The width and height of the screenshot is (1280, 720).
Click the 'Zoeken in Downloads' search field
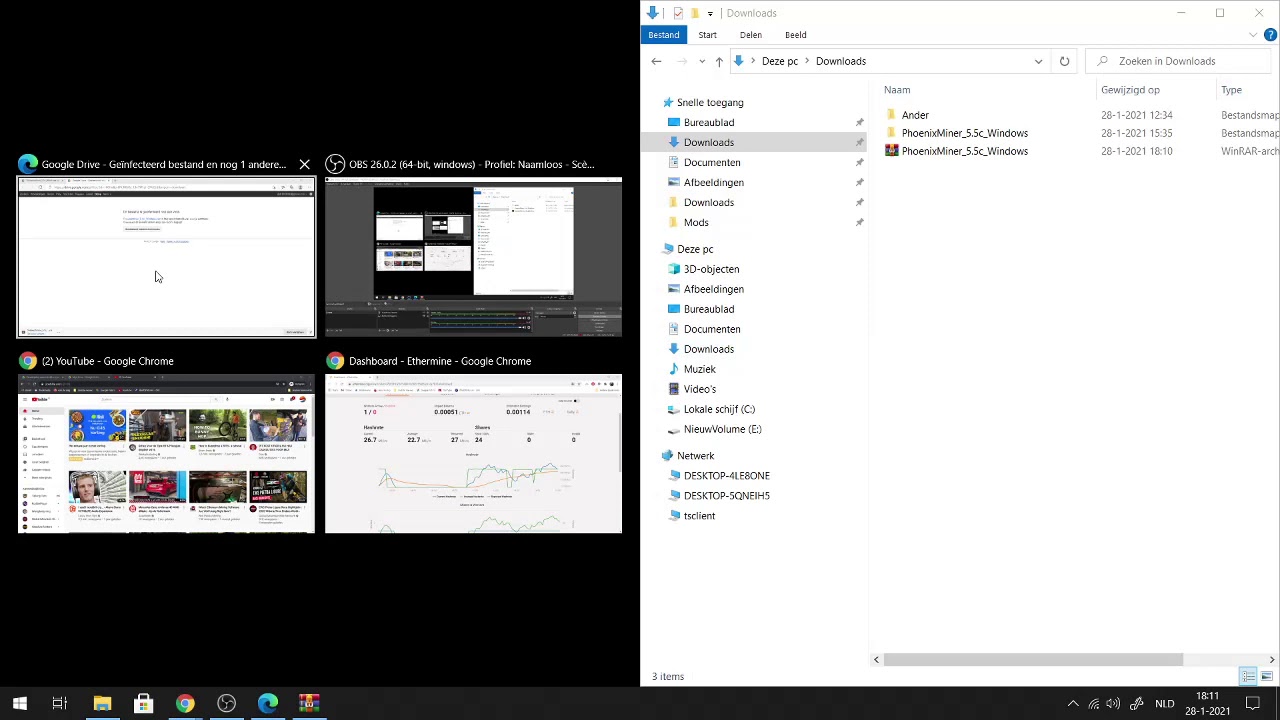(x=1178, y=61)
